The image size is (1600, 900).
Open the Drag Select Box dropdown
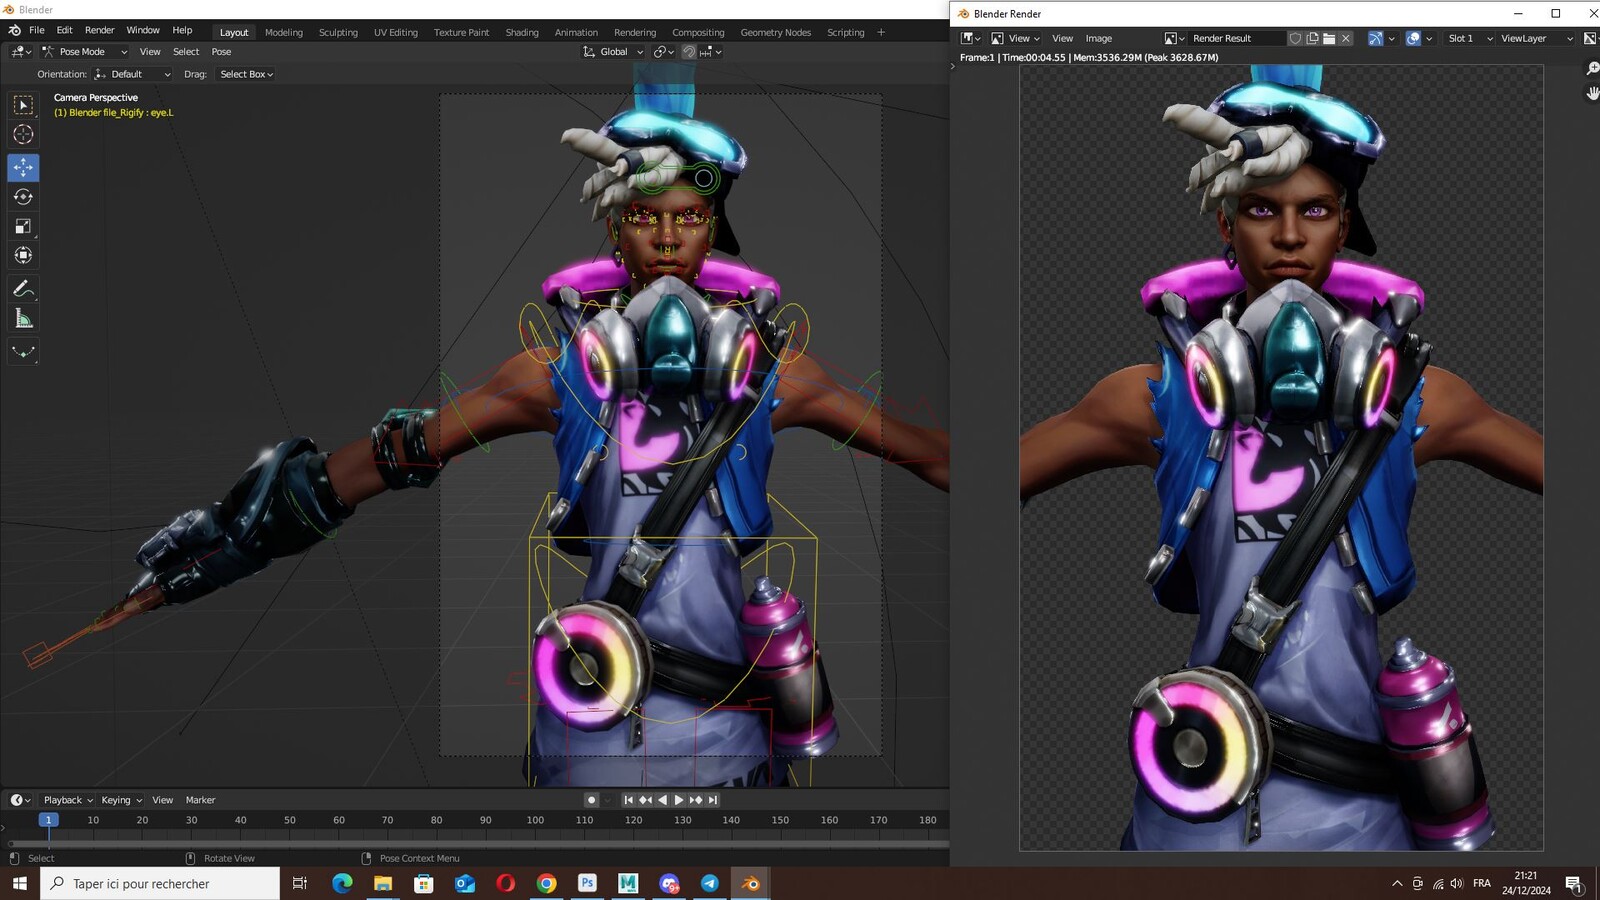point(246,74)
